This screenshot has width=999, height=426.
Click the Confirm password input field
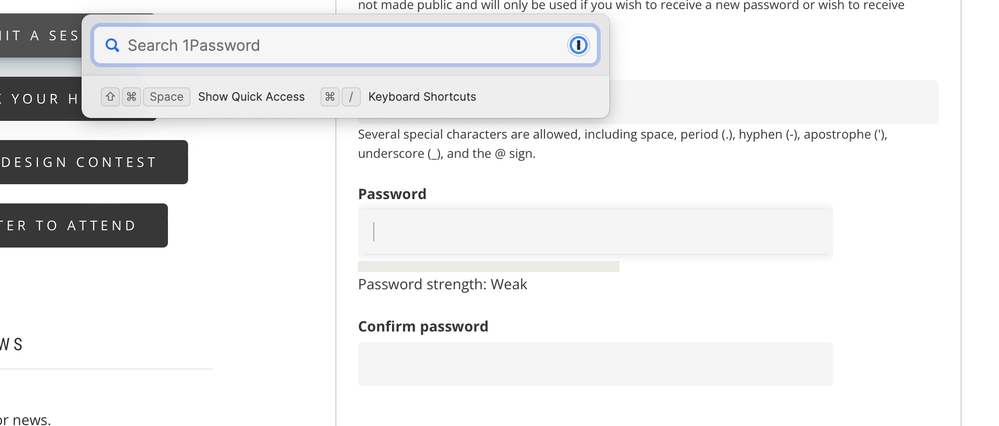594,364
